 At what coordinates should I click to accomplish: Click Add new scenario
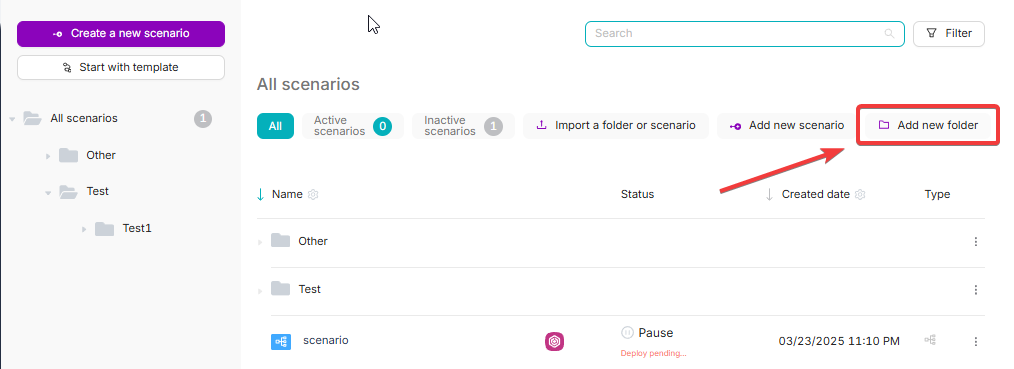tap(786, 126)
